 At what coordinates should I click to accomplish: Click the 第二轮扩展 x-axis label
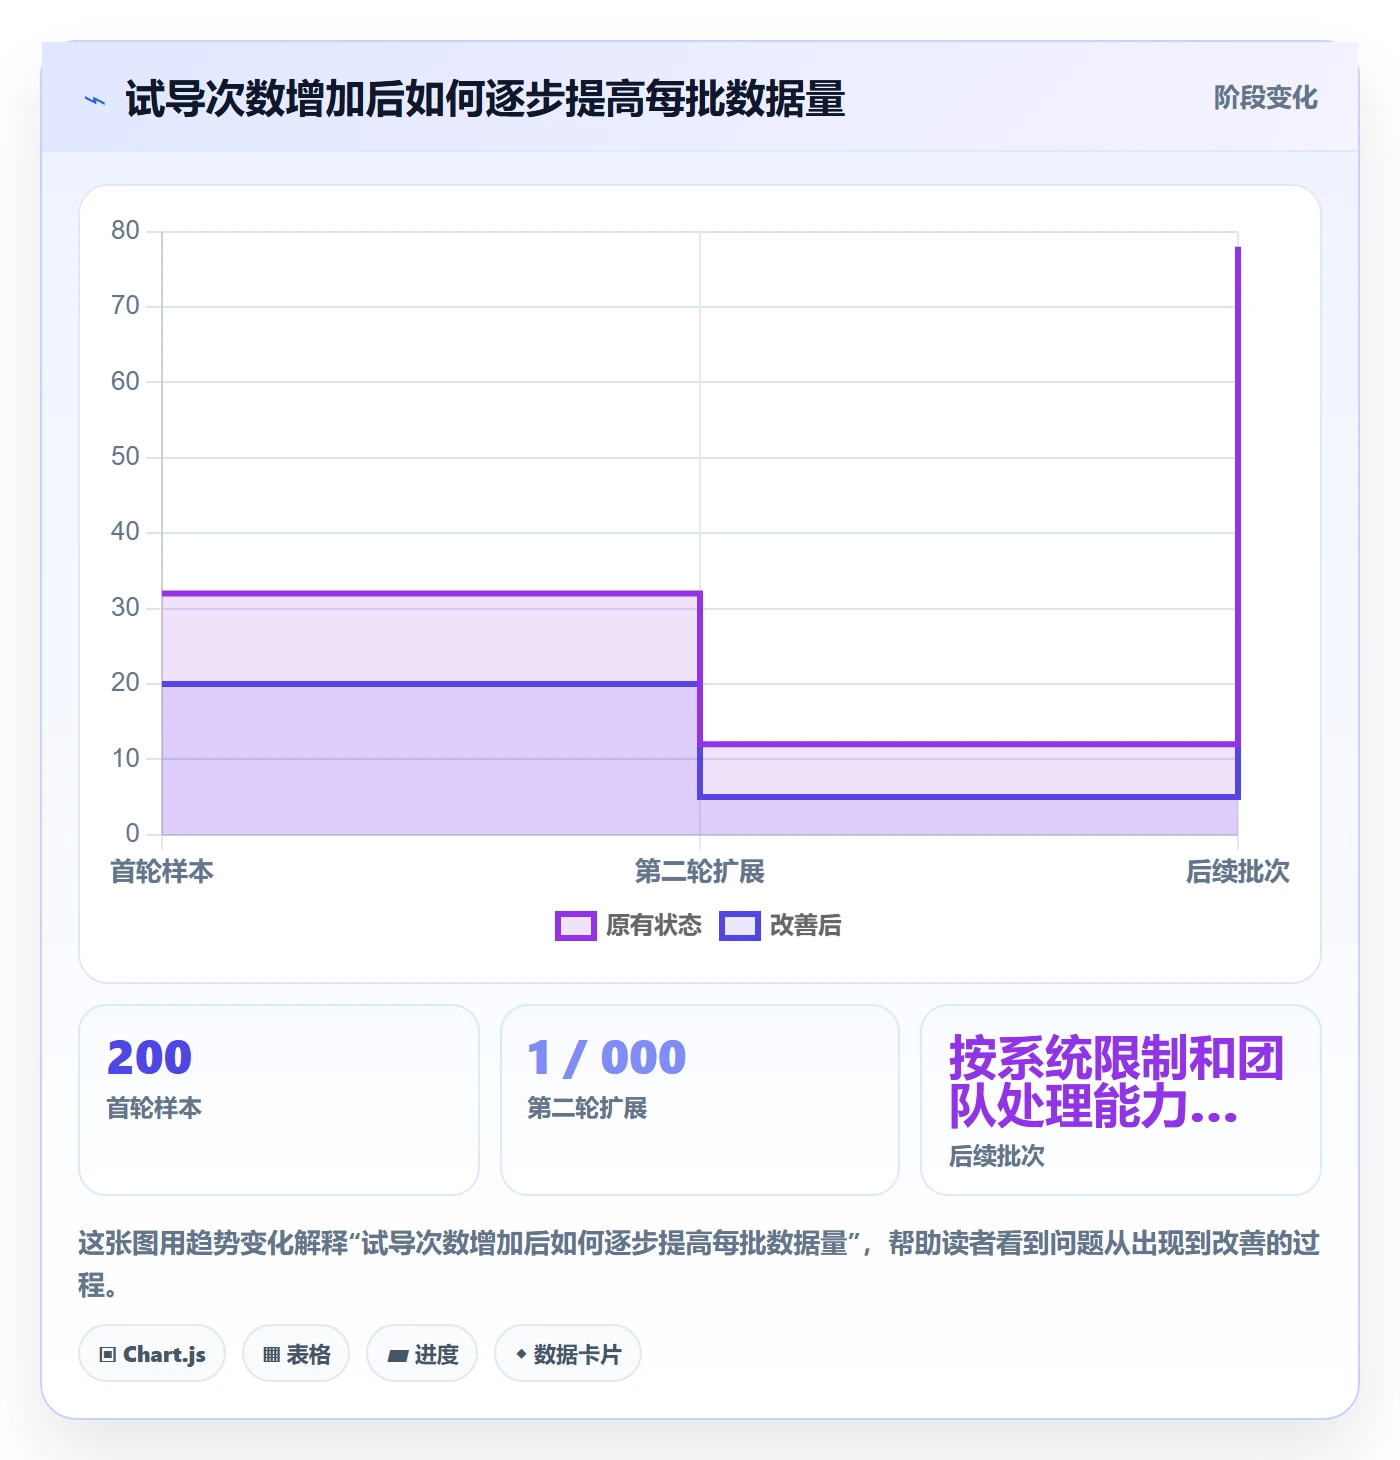pyautogui.click(x=700, y=872)
